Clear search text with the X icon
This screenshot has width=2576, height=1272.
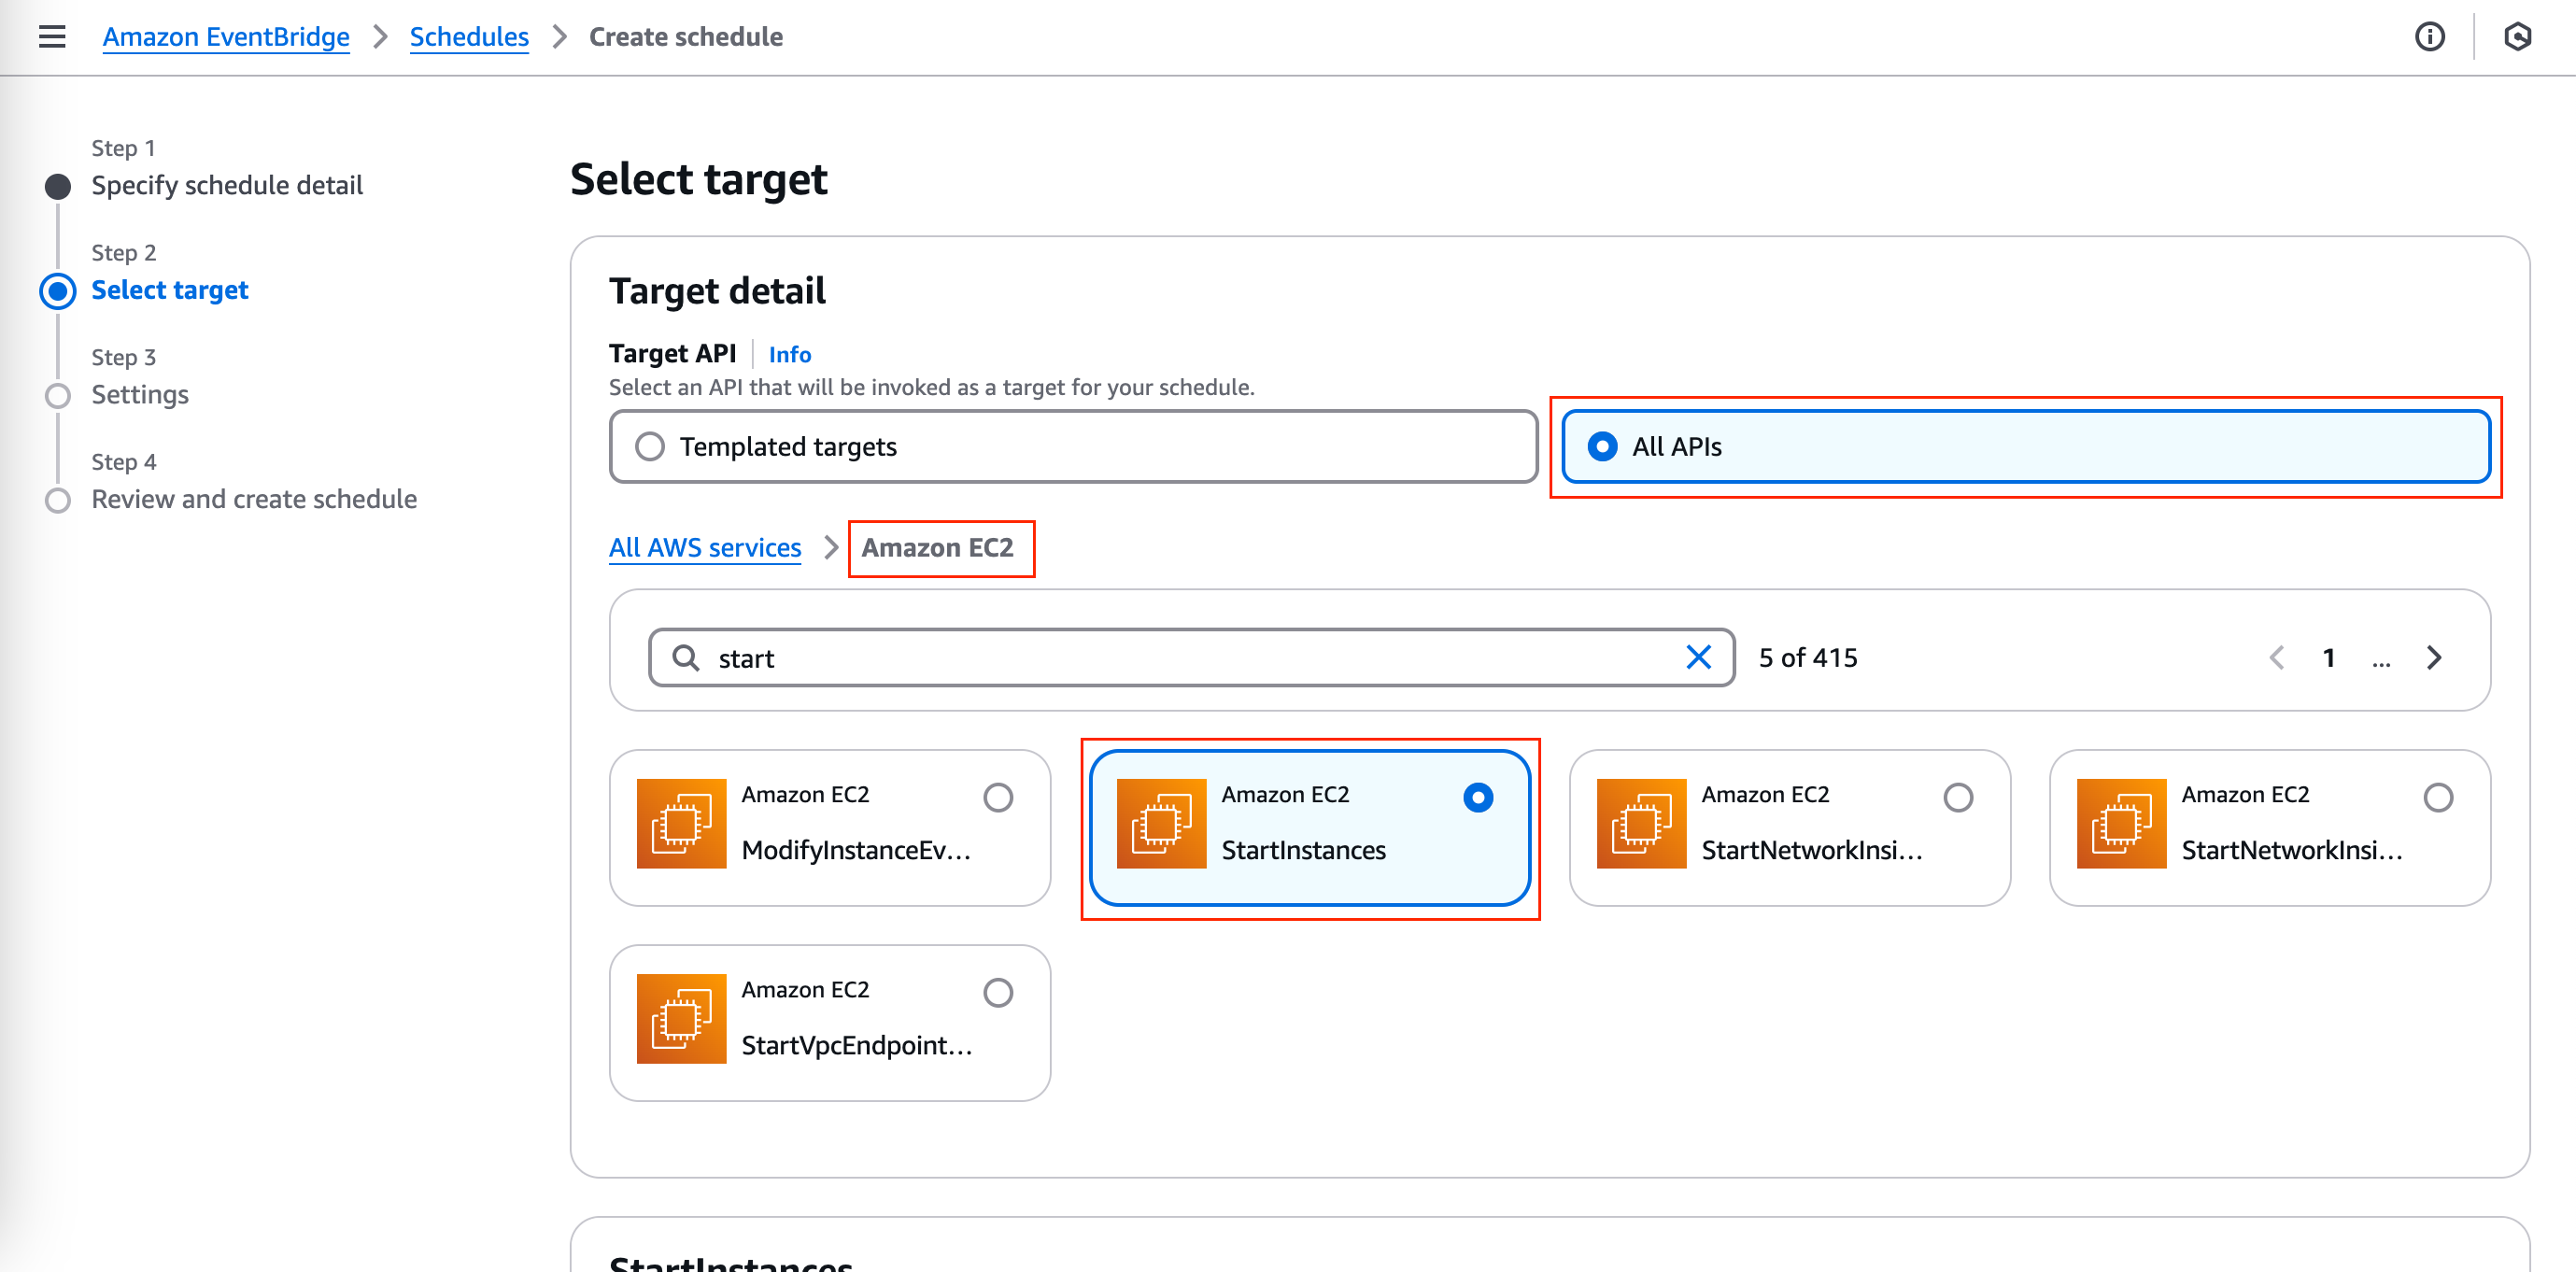1698,658
